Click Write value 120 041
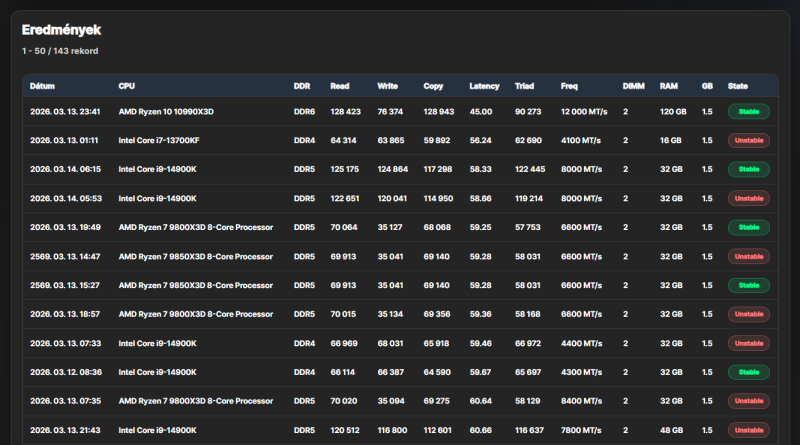The image size is (800, 445). pyautogui.click(x=392, y=198)
